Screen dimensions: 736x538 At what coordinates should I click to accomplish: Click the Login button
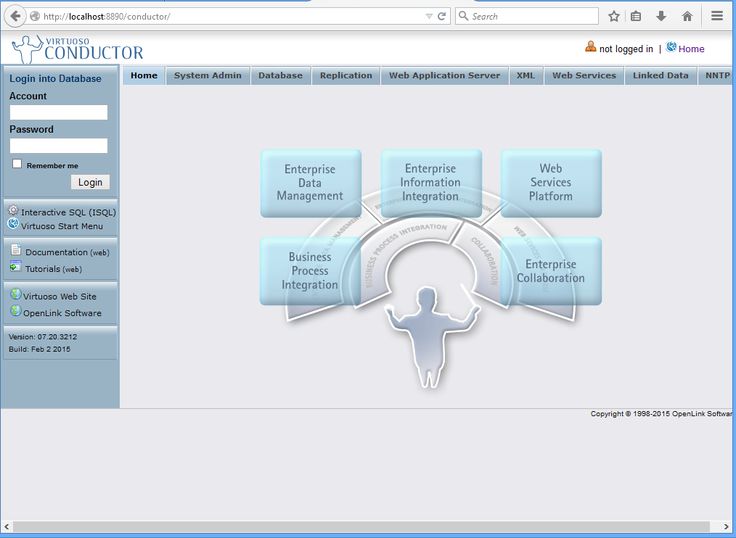pyautogui.click(x=90, y=182)
